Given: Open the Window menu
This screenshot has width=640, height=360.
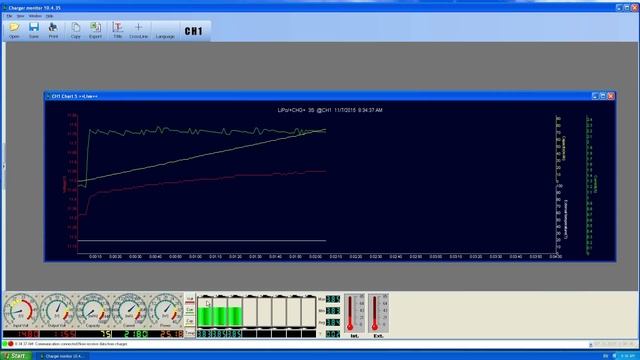Looking at the screenshot, I should click(35, 16).
